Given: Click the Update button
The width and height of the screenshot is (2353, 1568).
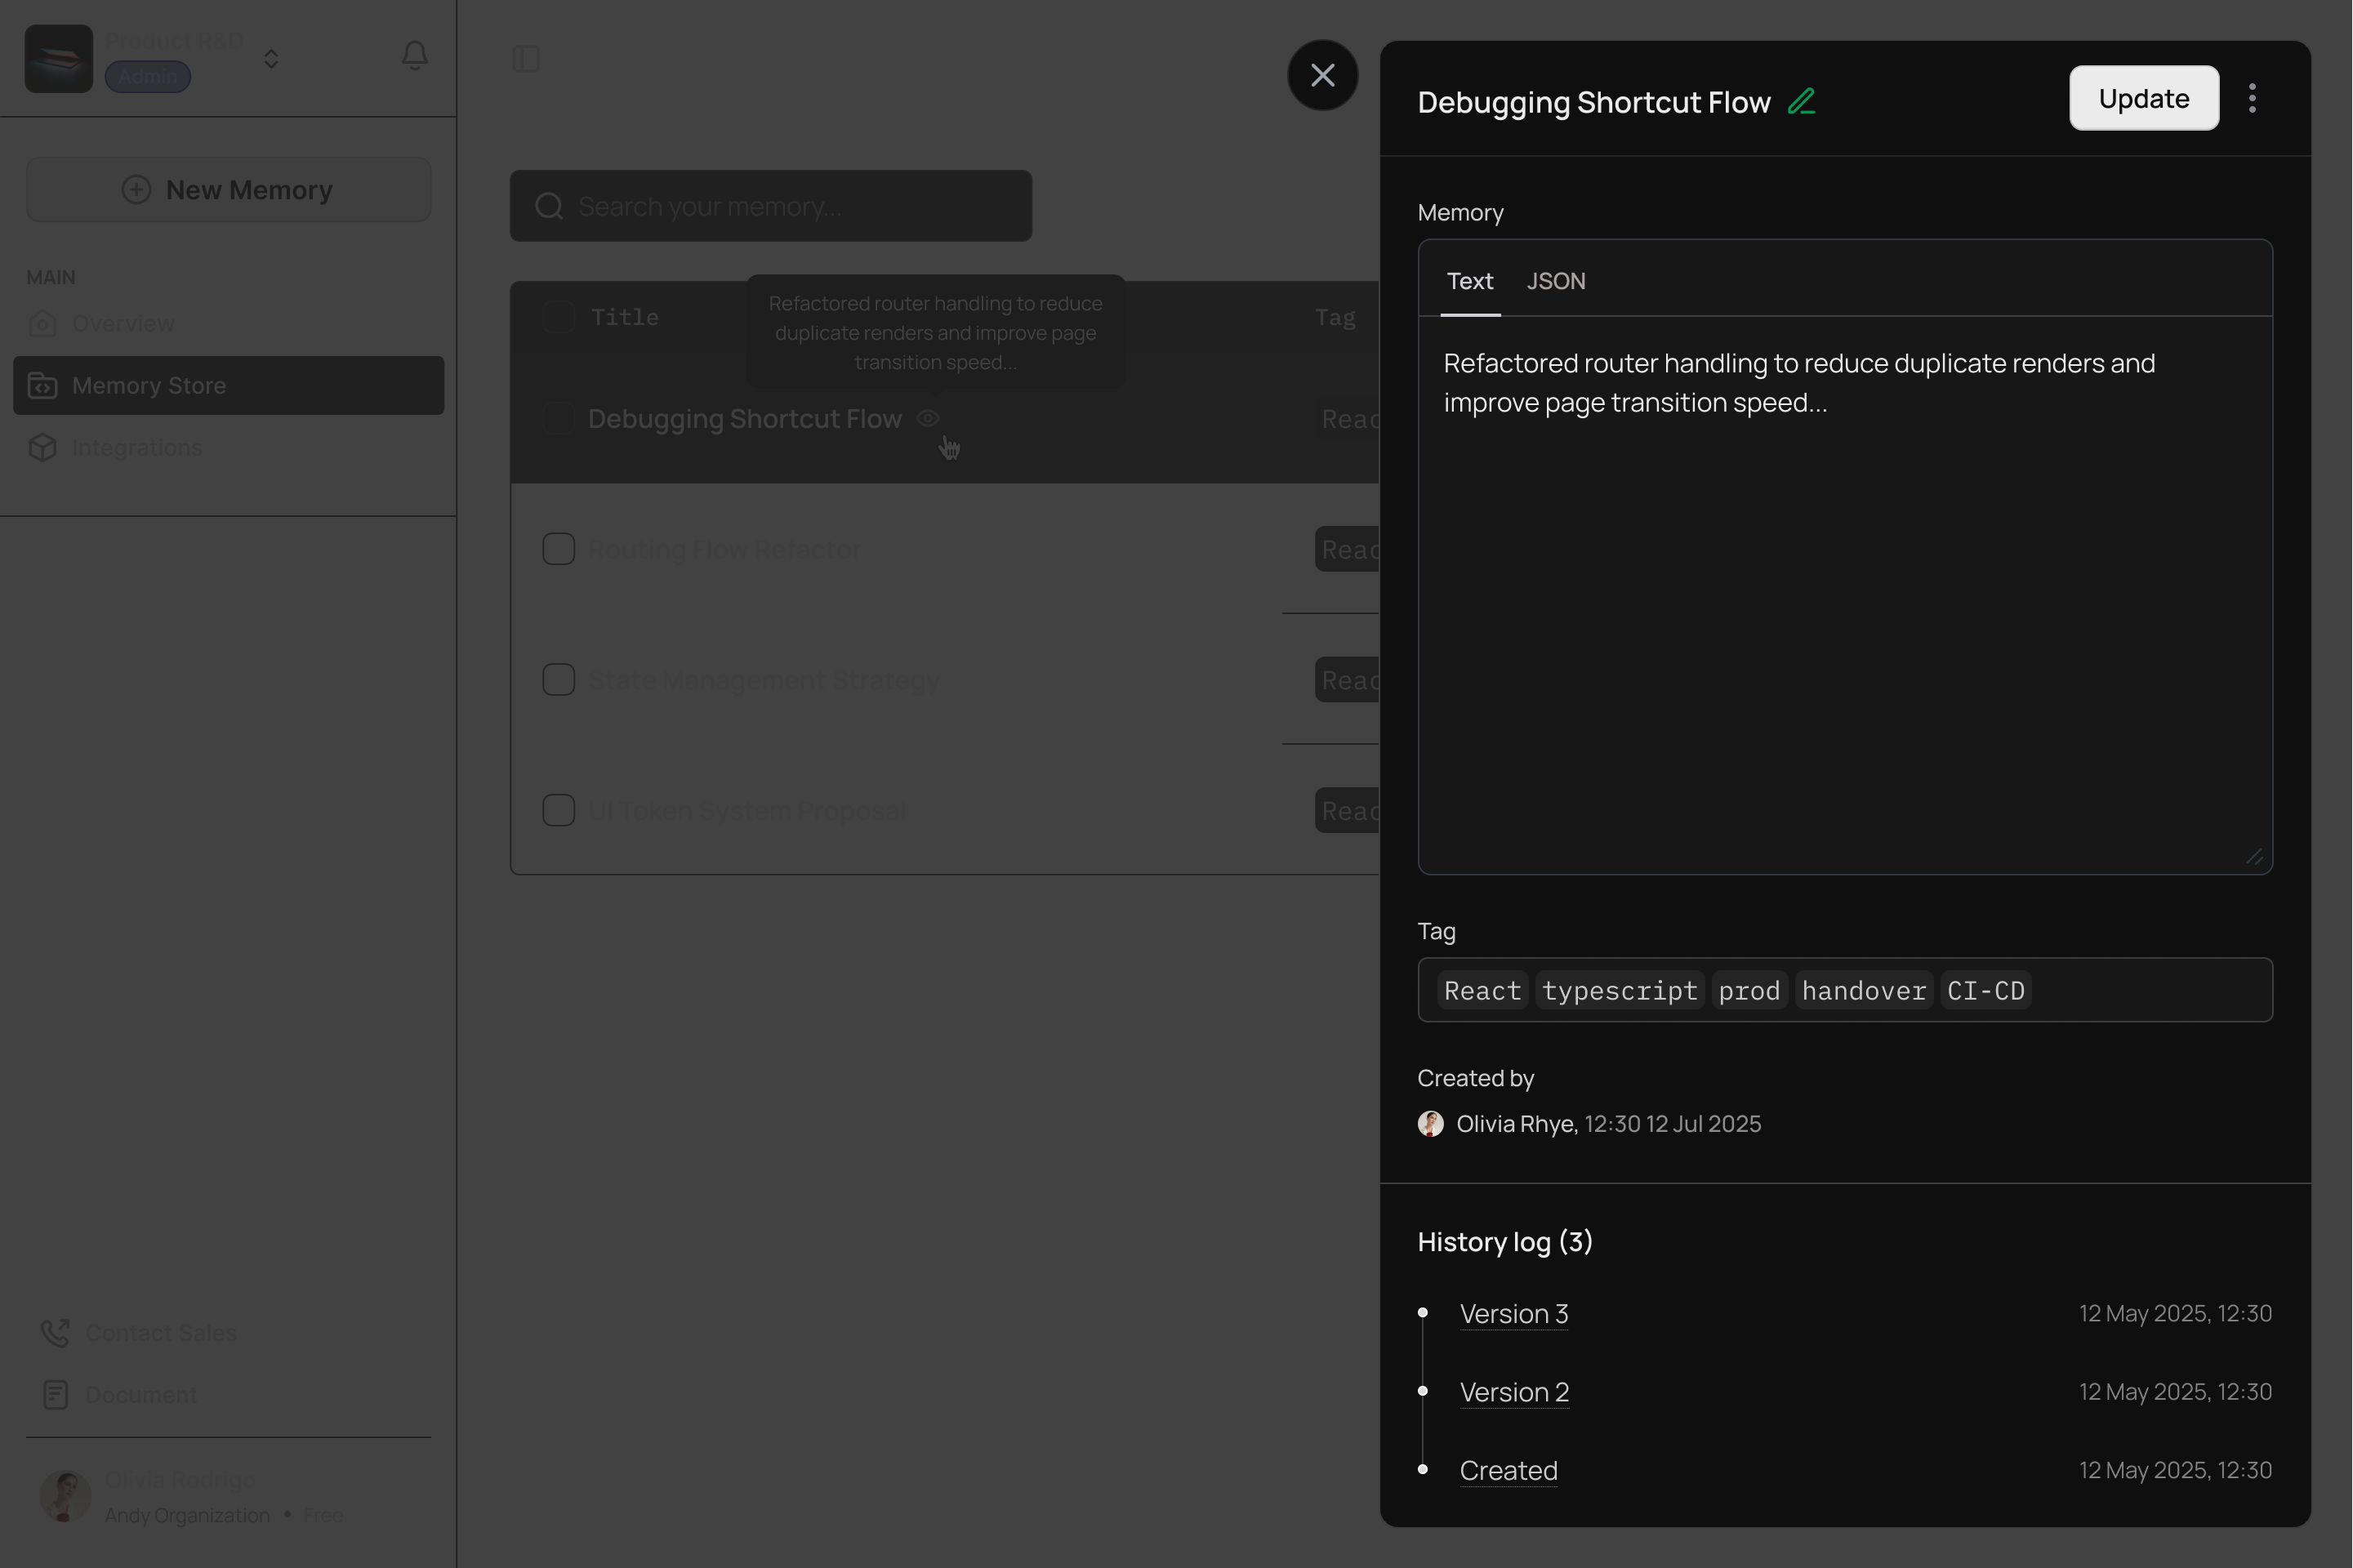Looking at the screenshot, I should coord(2143,98).
